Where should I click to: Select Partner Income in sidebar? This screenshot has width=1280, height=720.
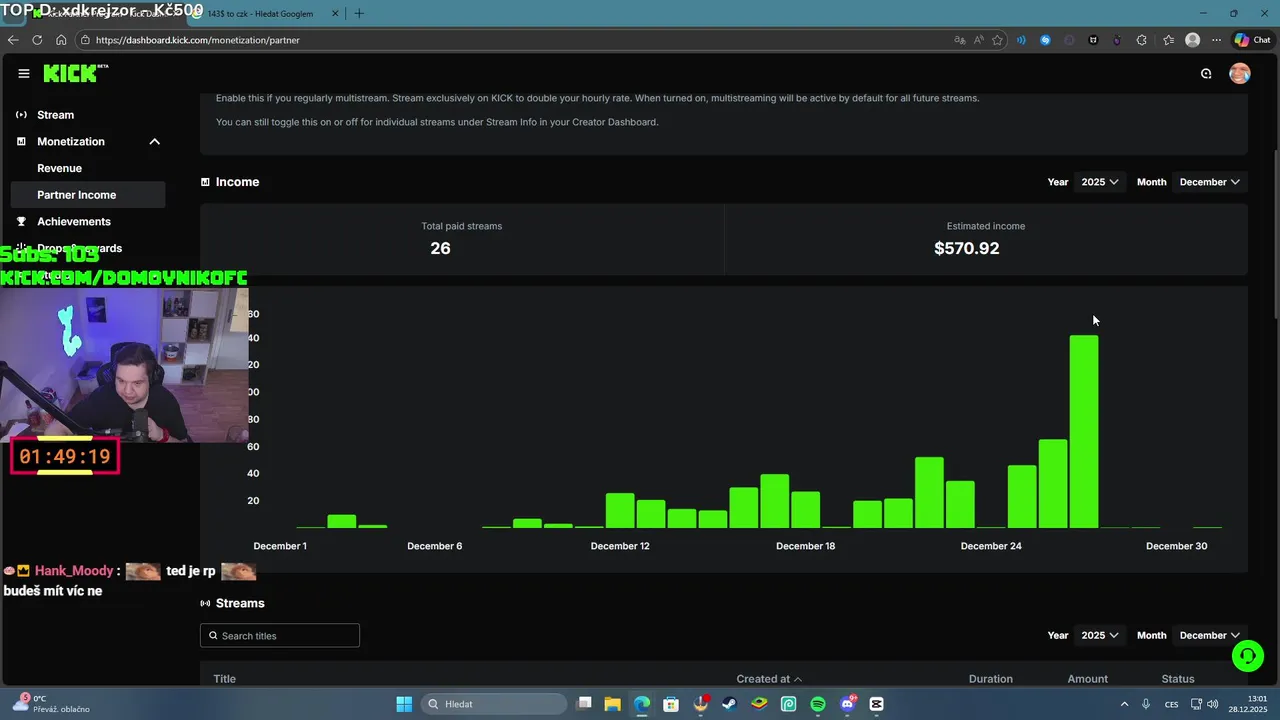pyautogui.click(x=88, y=195)
